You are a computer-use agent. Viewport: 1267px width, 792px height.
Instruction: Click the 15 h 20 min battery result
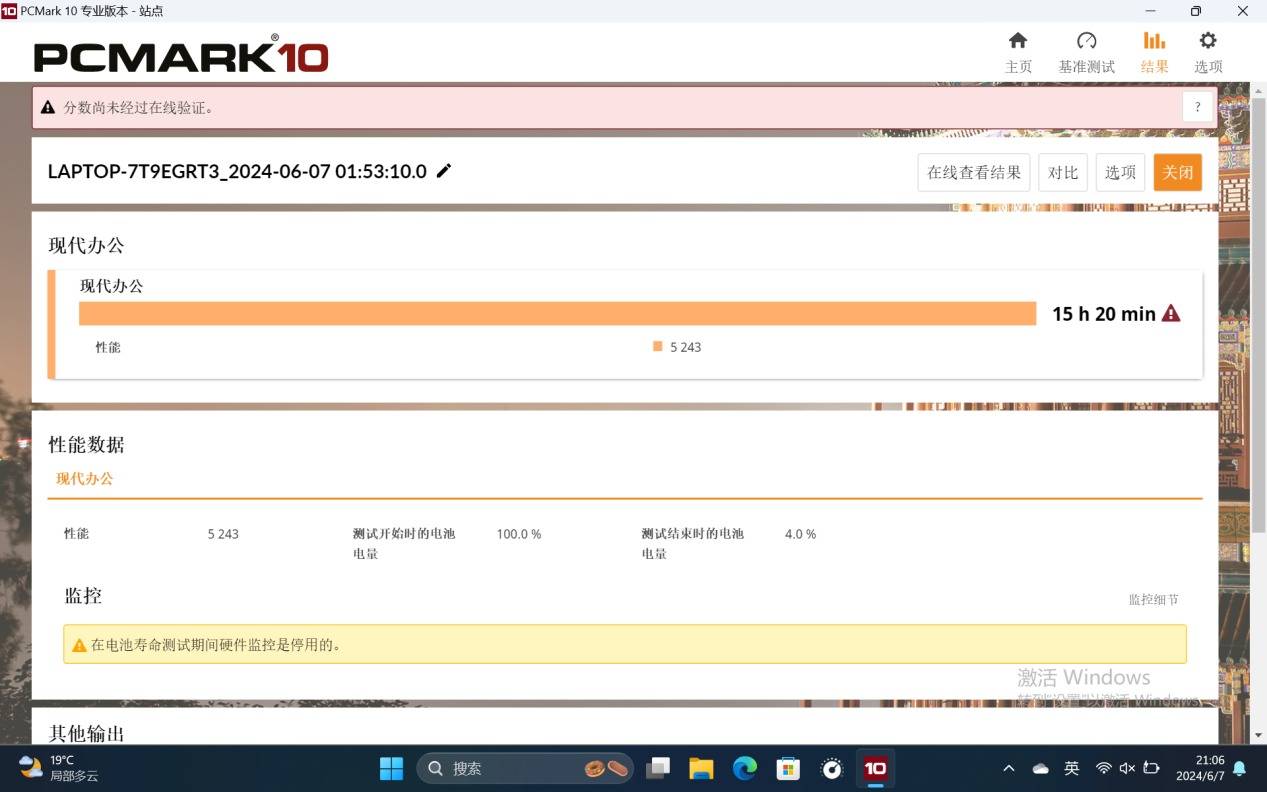coord(1103,314)
